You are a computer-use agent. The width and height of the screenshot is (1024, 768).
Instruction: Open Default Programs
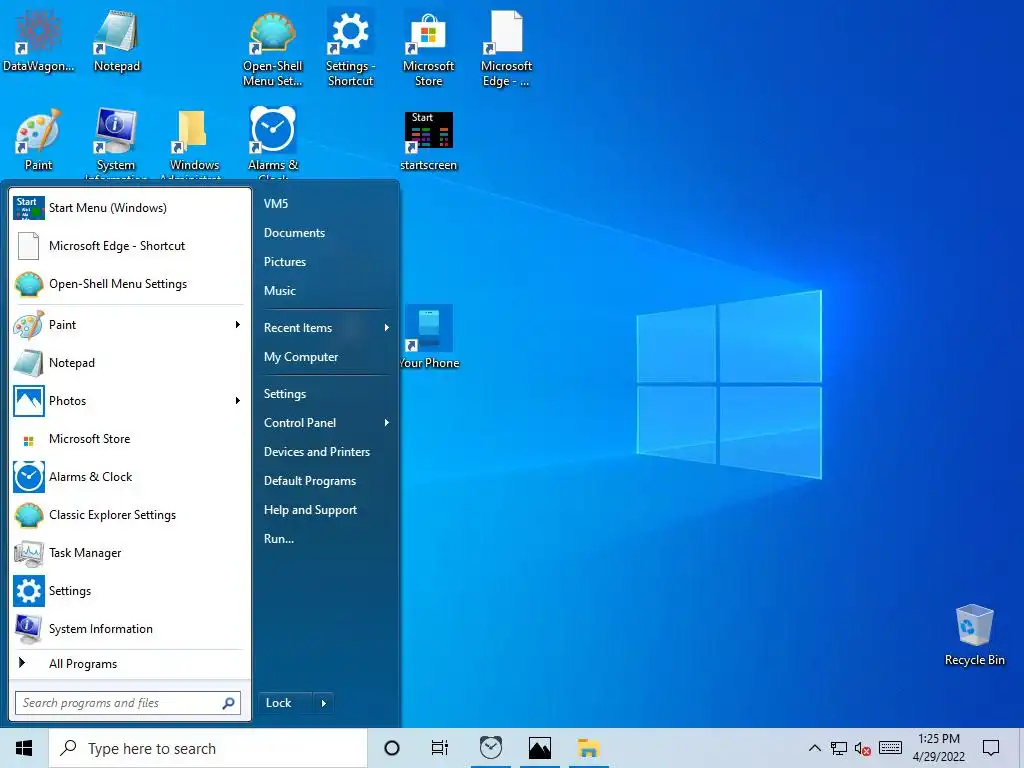pos(326,481)
